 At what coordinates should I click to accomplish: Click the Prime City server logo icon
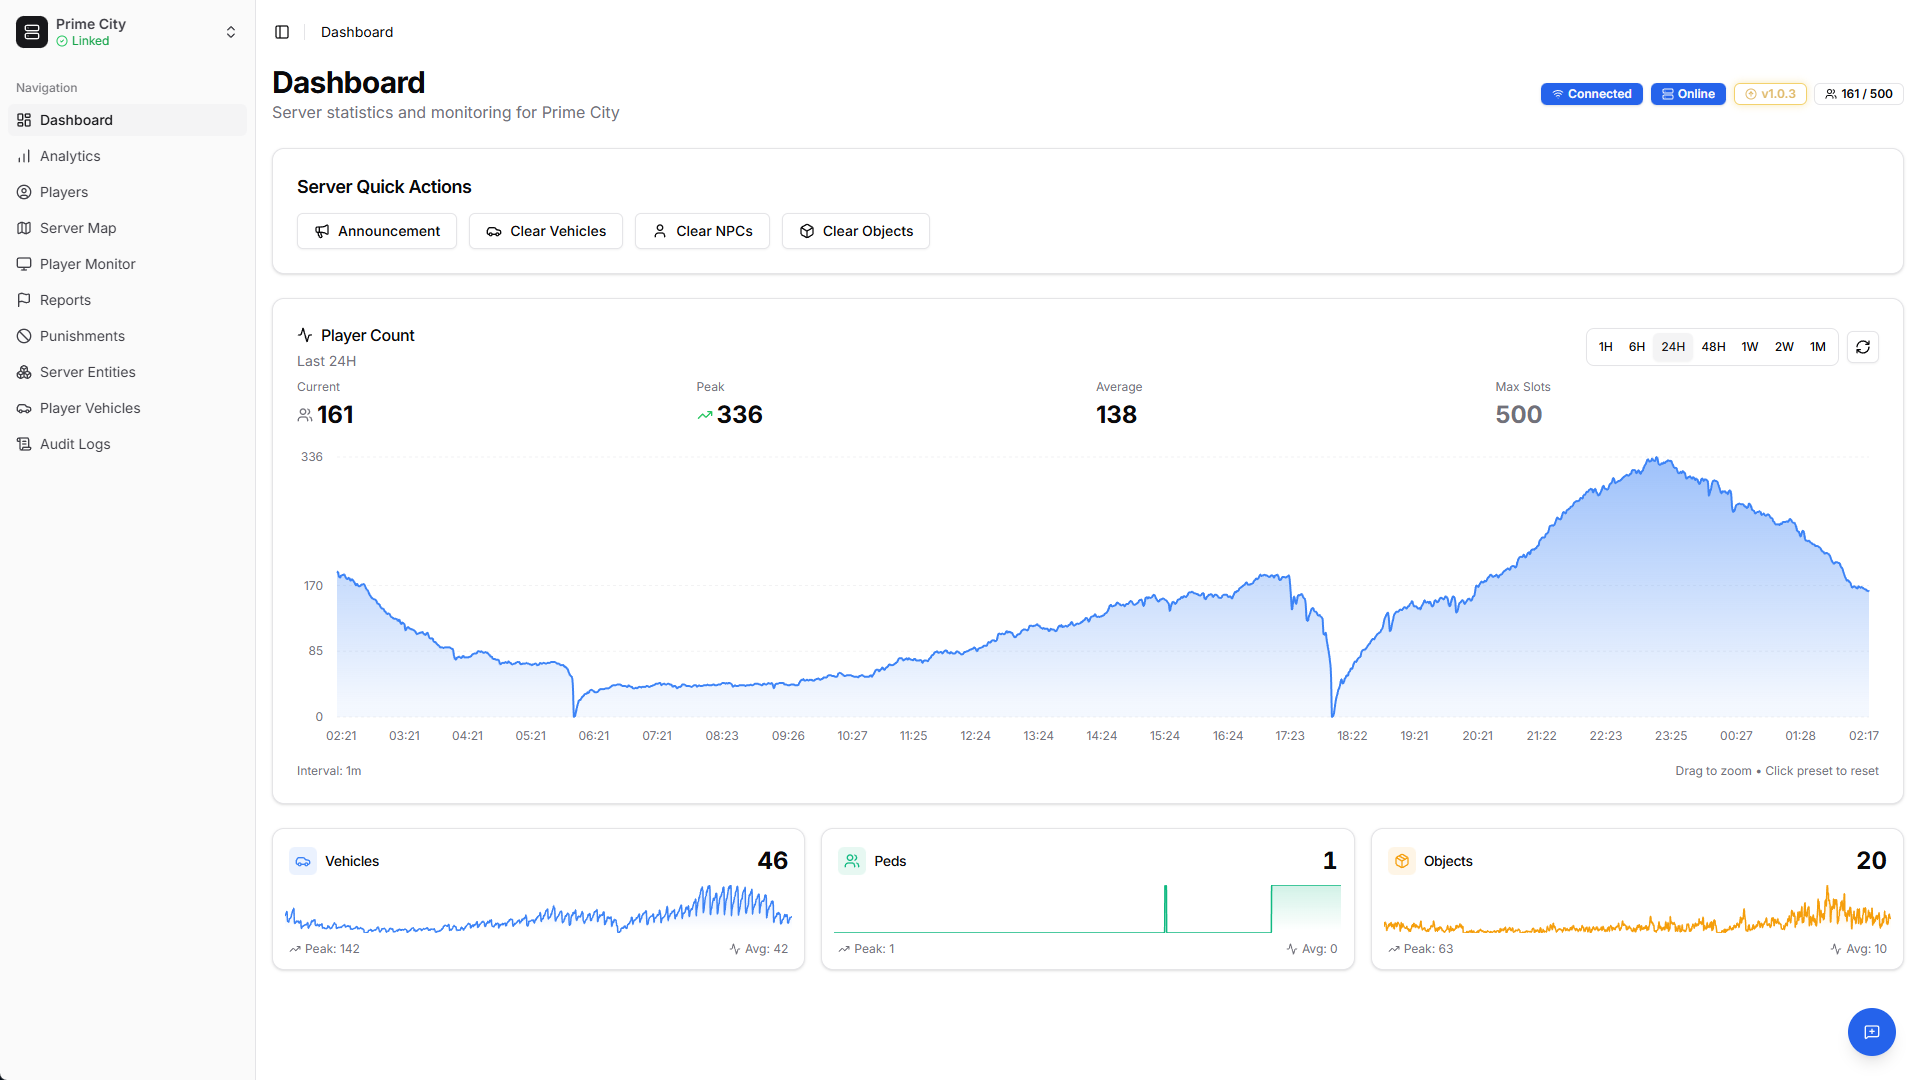click(31, 31)
